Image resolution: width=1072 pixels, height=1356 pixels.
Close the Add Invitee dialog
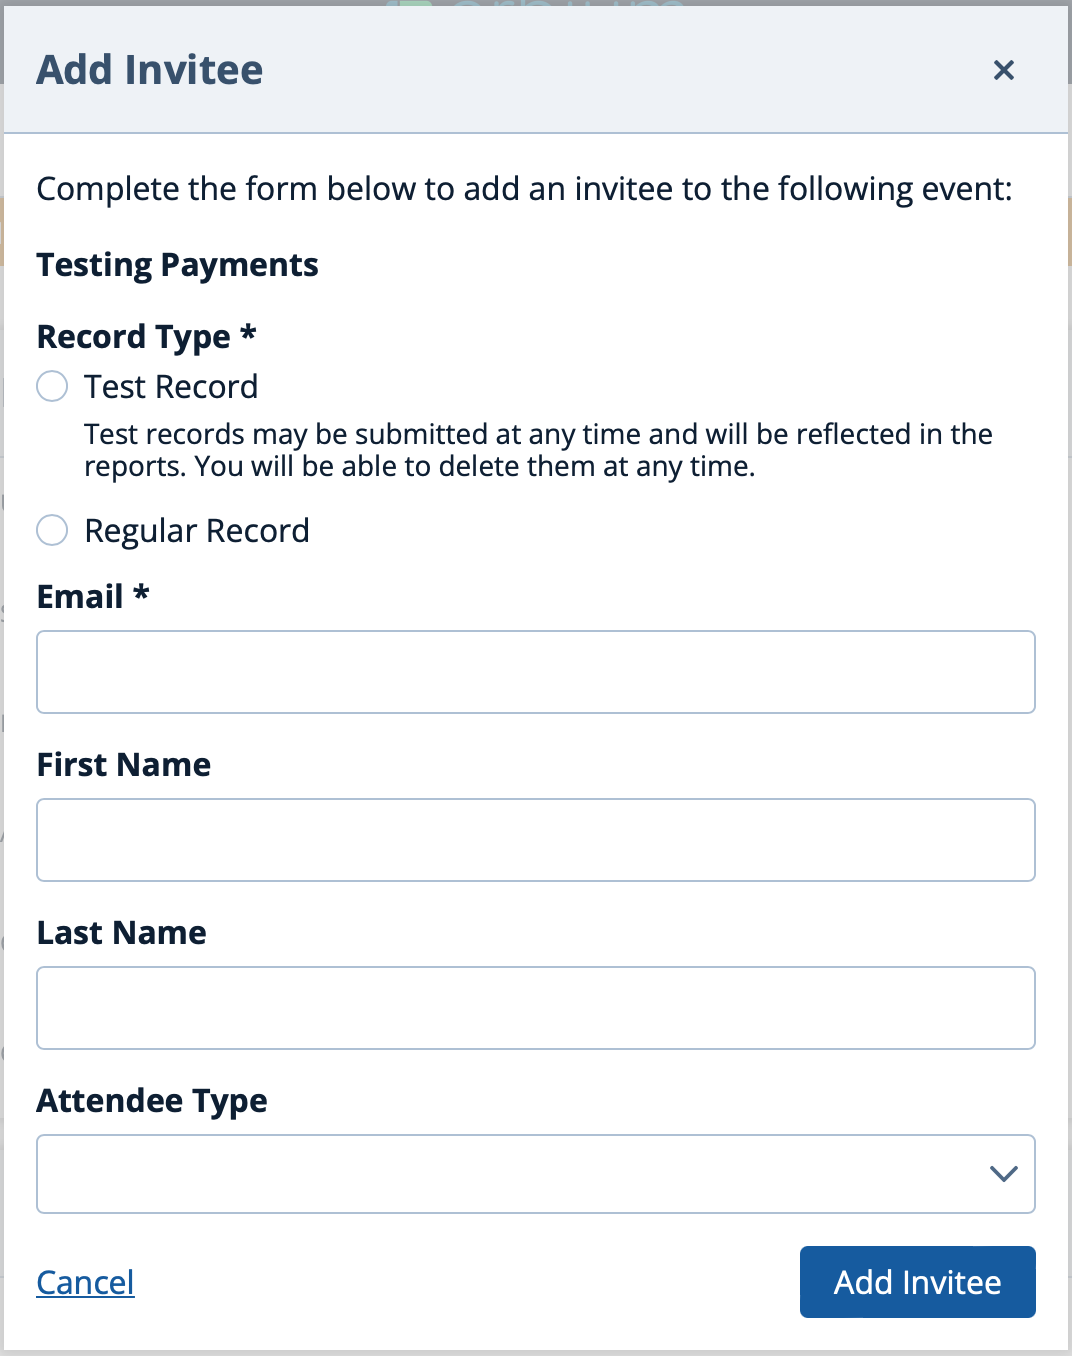pos(1003,70)
